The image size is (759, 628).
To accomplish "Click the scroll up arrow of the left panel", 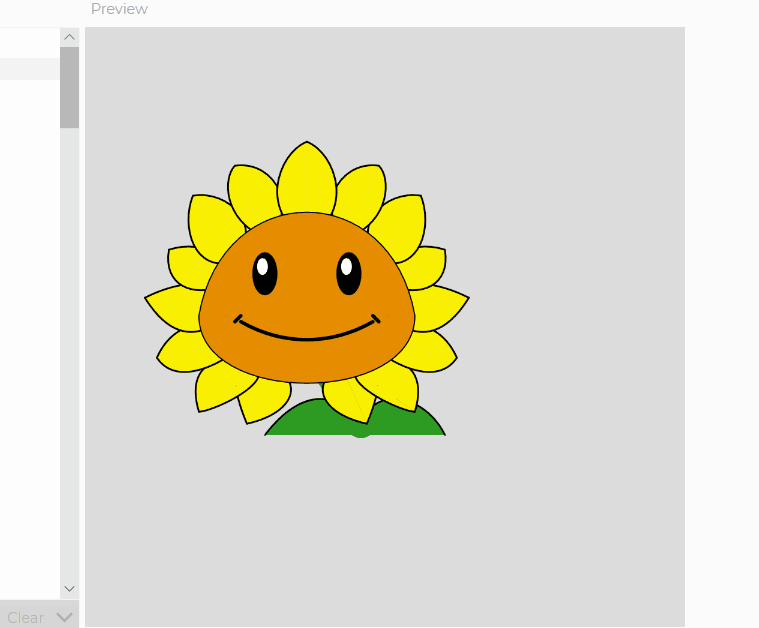I will pyautogui.click(x=69, y=37).
